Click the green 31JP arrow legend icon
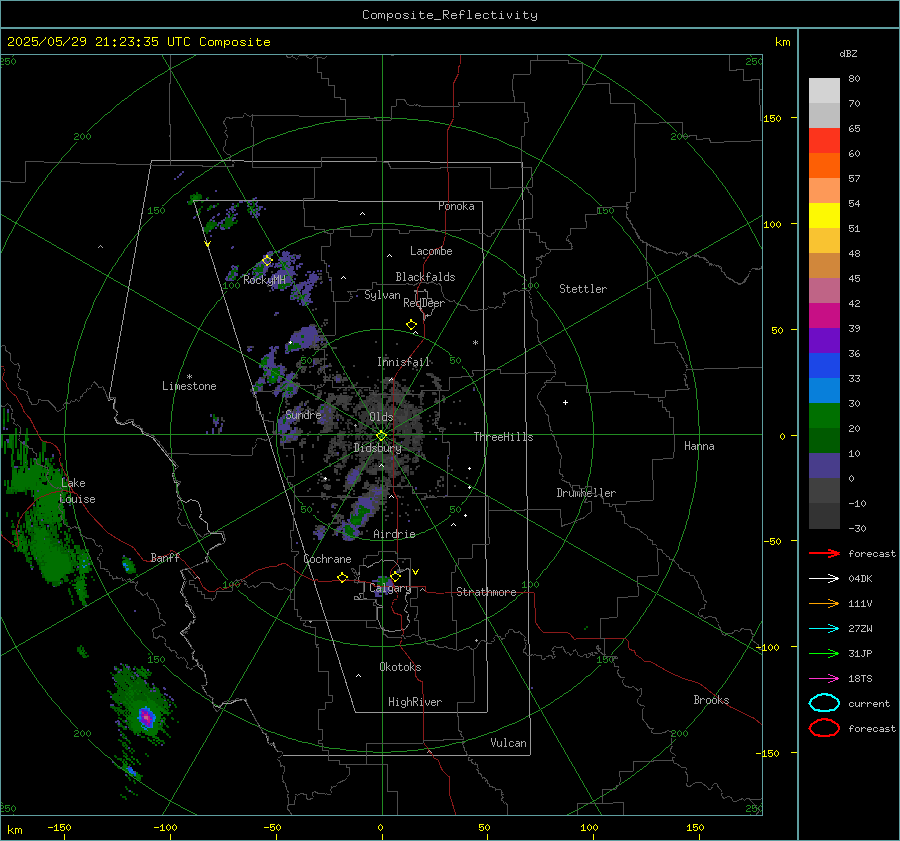The width and height of the screenshot is (900, 841). point(824,653)
